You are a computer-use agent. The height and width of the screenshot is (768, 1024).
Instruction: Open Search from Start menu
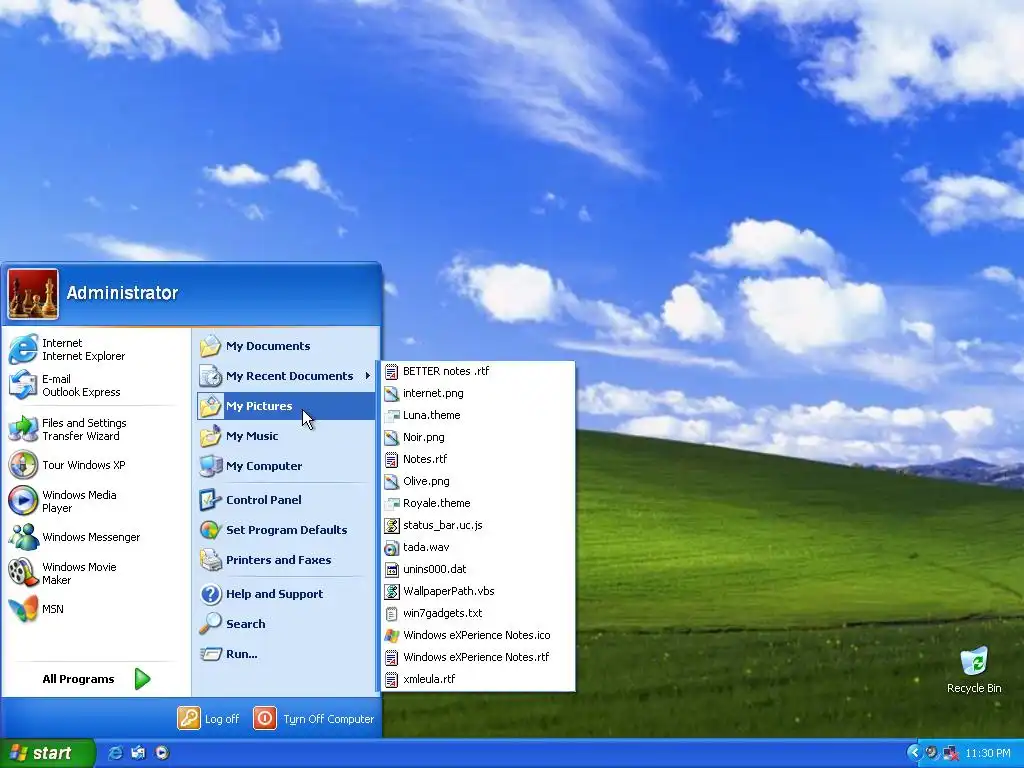pos(285,624)
